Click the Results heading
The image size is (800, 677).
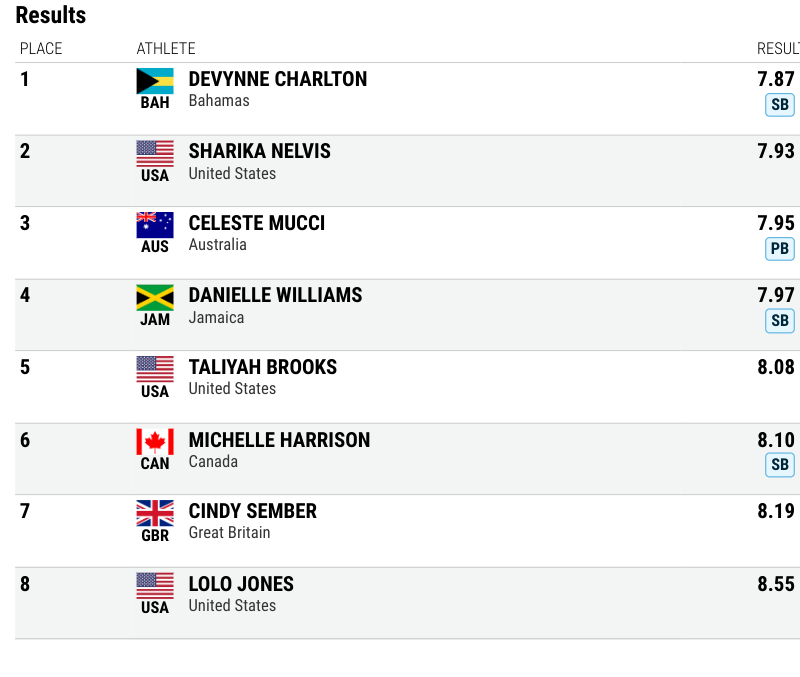[51, 15]
